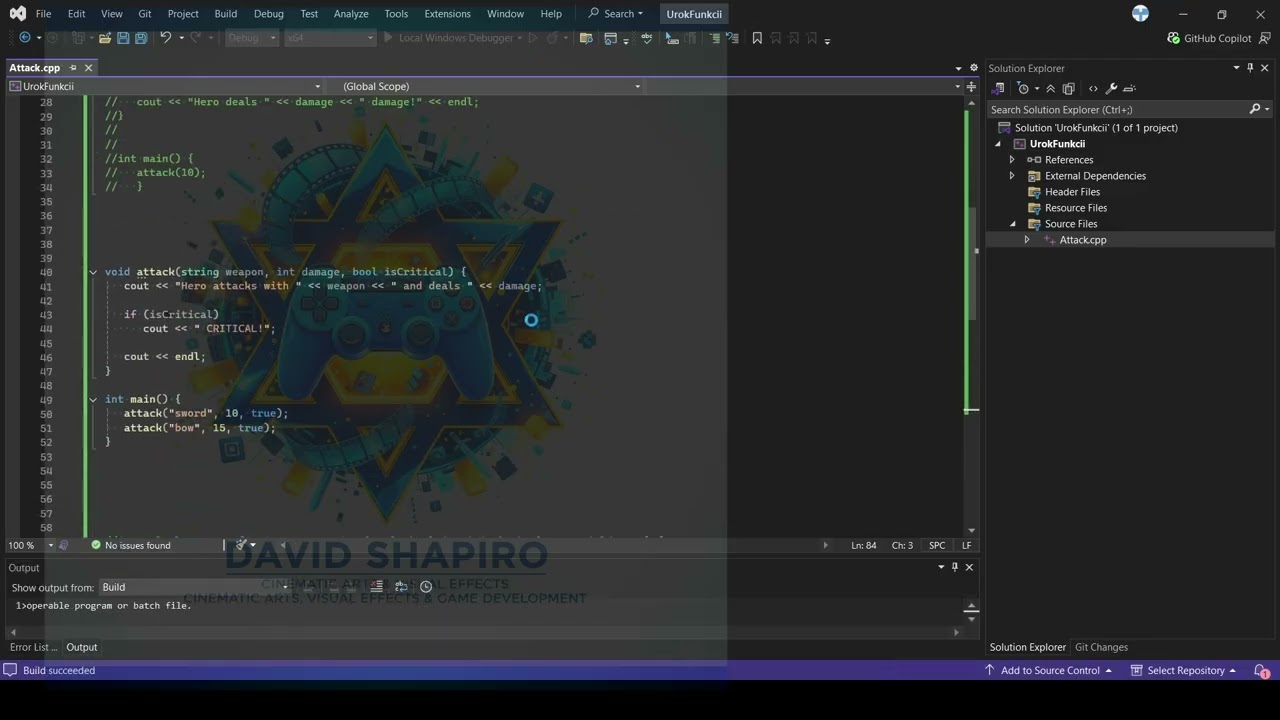Image resolution: width=1280 pixels, height=720 pixels.
Task: Switch to the Error List tab
Action: tap(33, 647)
